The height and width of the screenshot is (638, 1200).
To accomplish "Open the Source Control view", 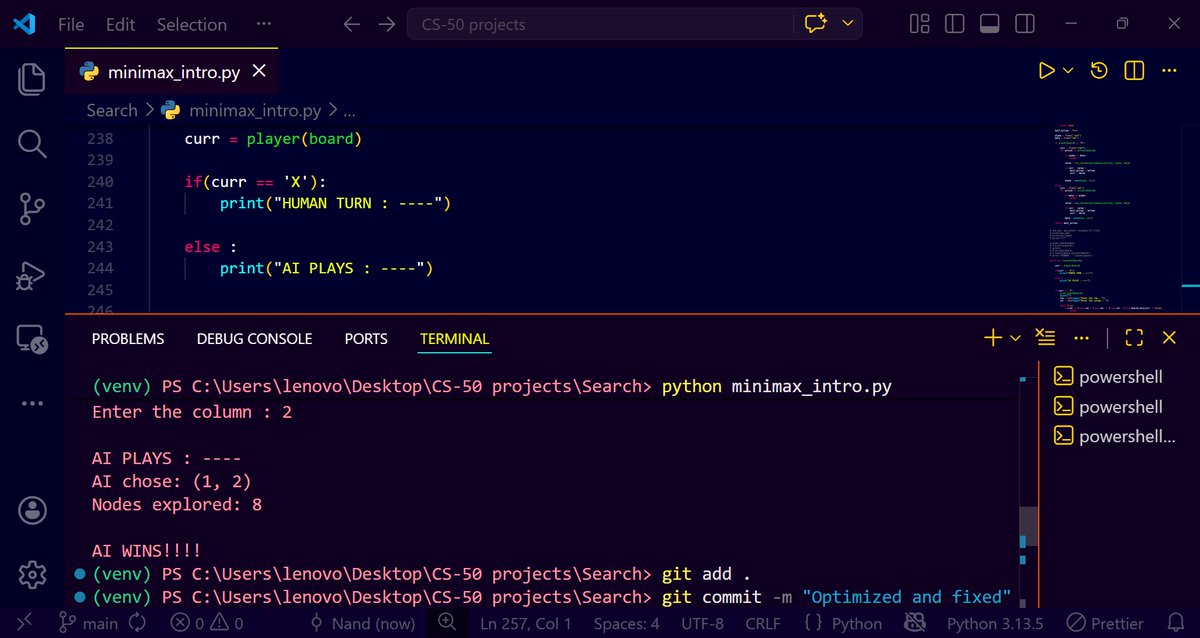I will (x=32, y=209).
